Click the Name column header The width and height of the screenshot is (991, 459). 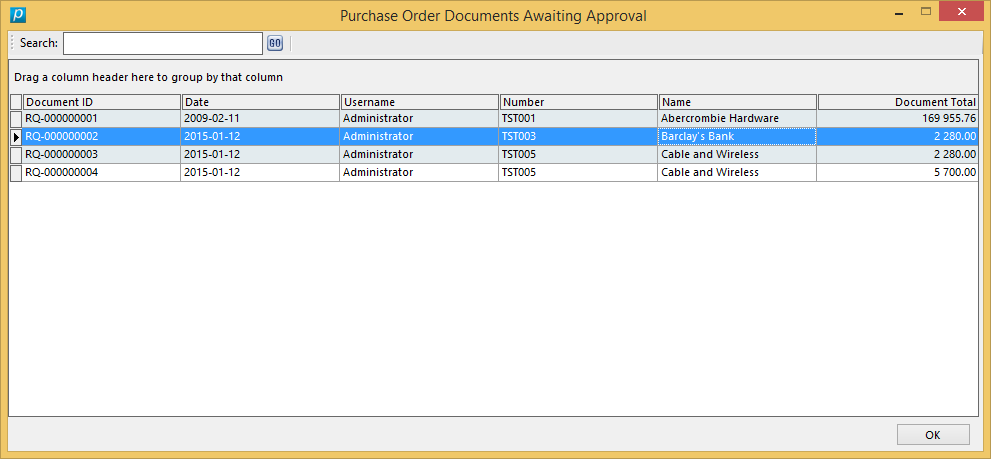[x=737, y=102]
